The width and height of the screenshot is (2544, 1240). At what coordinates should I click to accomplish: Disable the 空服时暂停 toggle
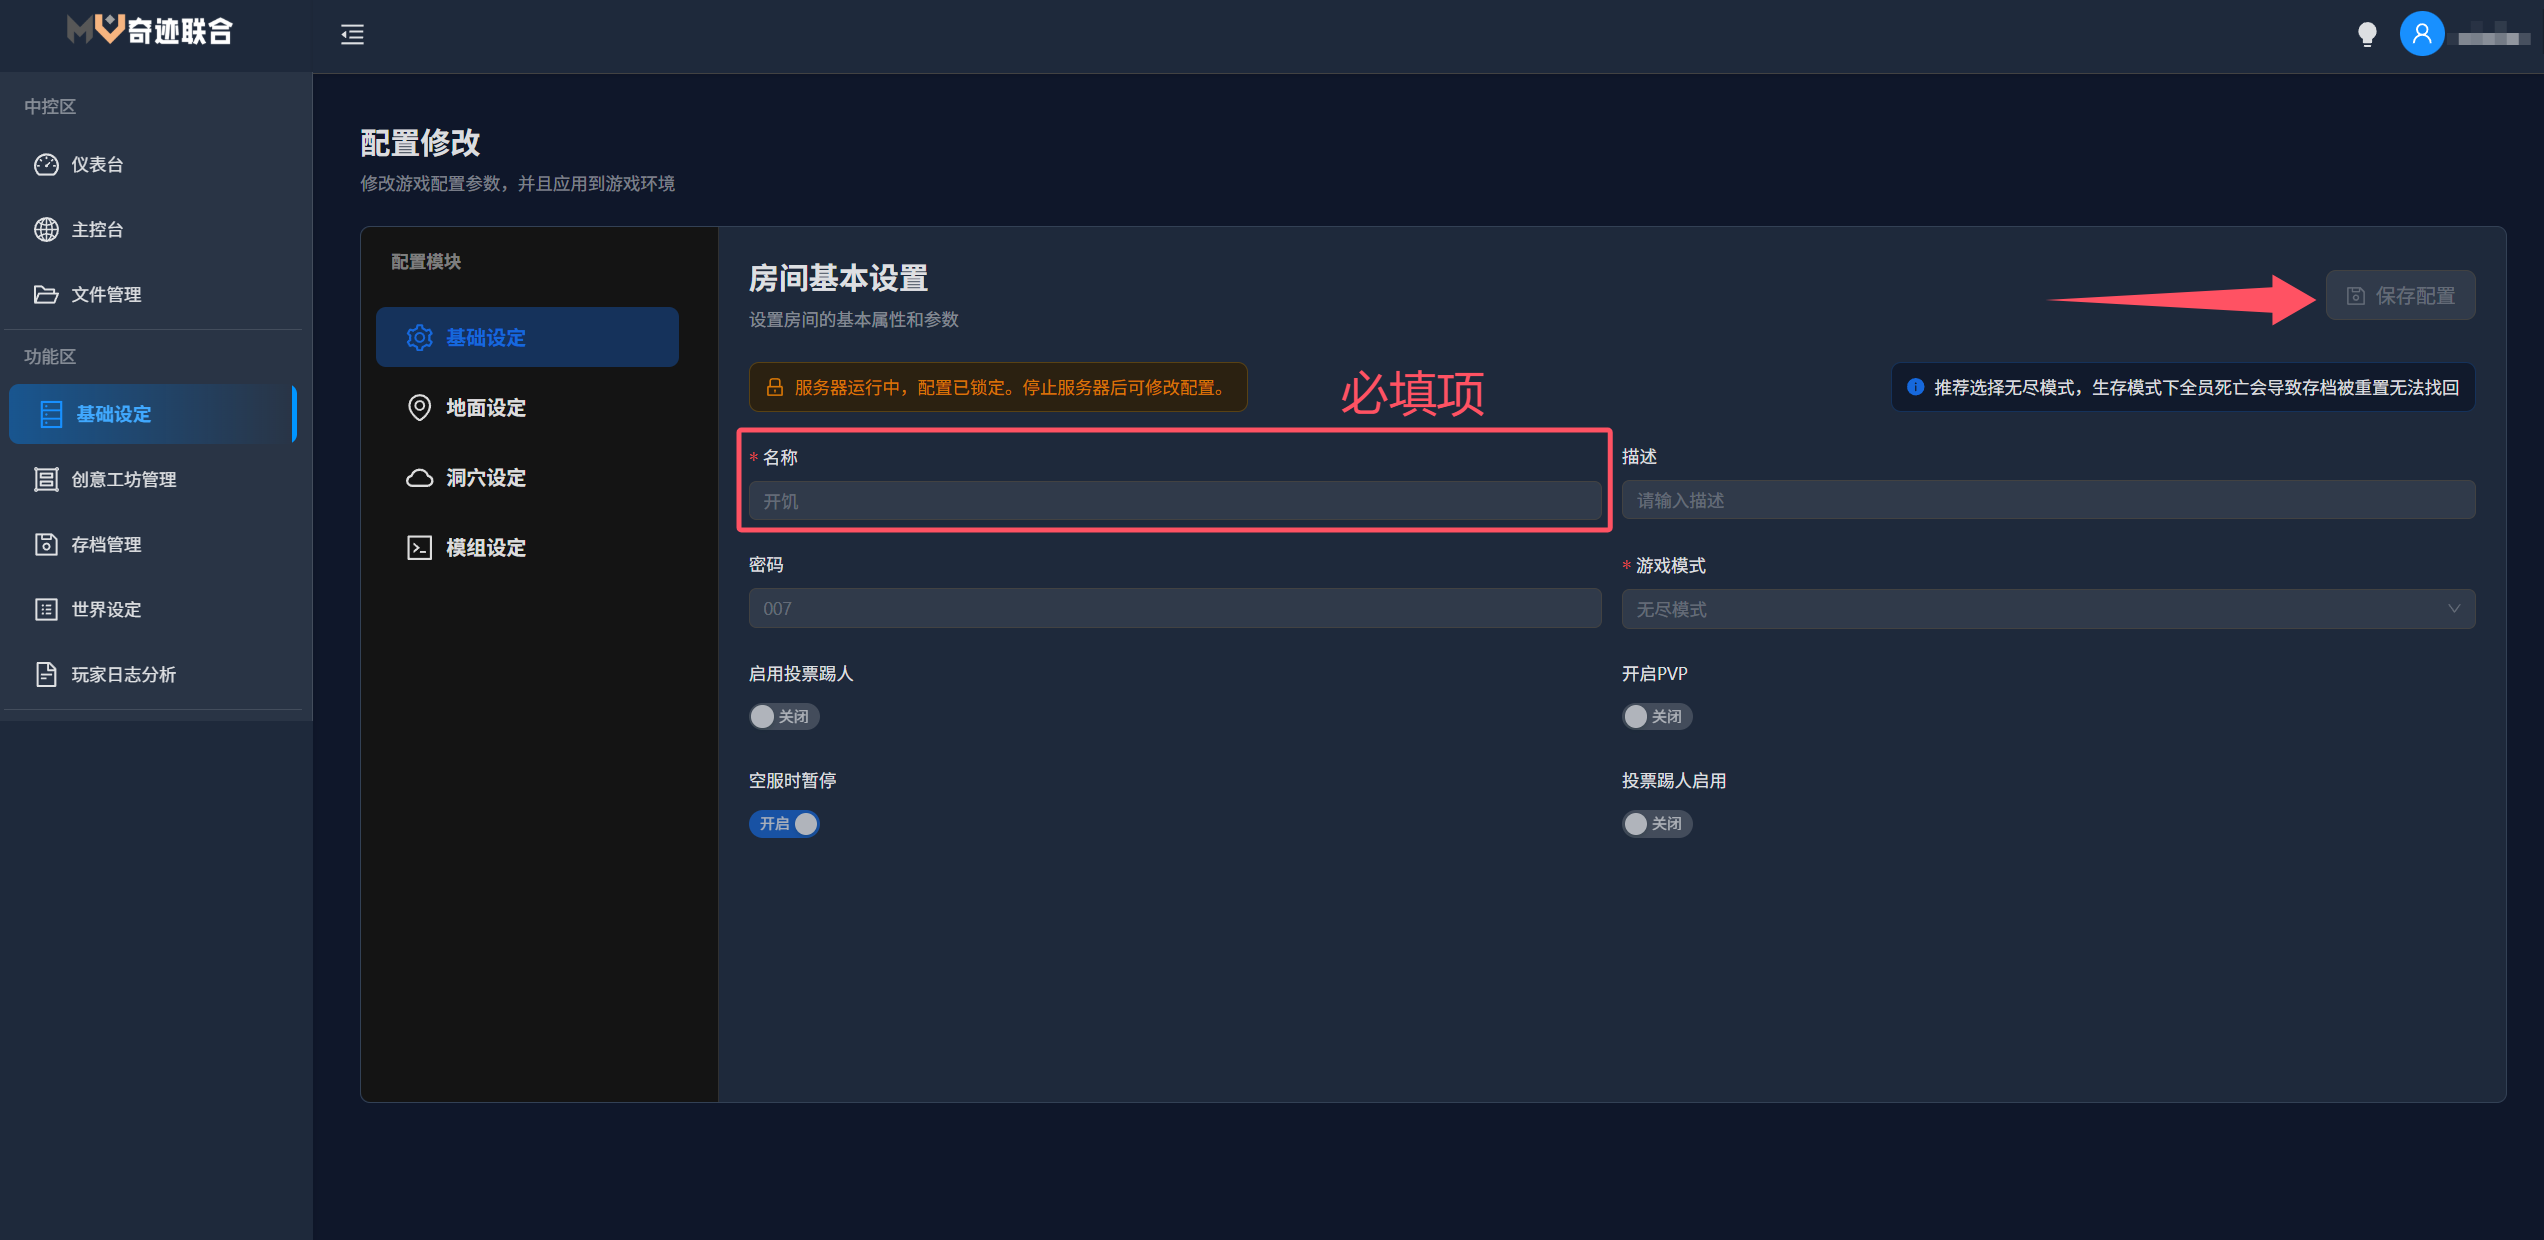coord(785,823)
